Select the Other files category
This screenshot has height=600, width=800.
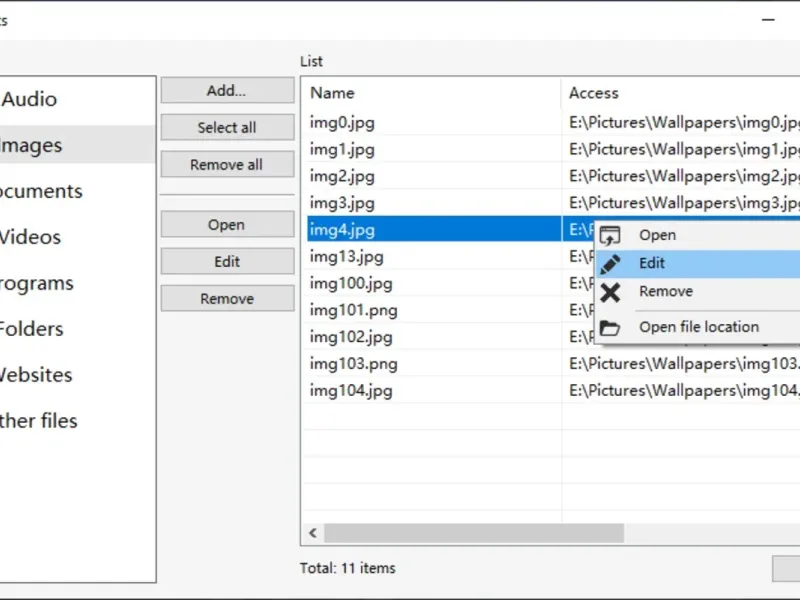click(x=78, y=420)
